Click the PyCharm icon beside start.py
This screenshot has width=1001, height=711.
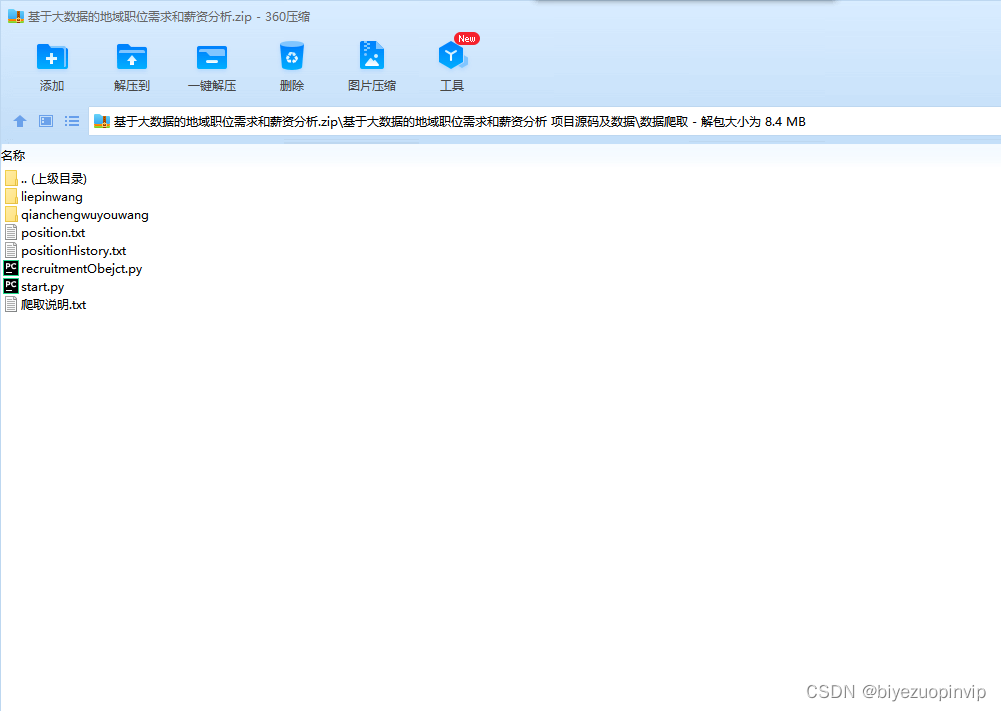click(9, 286)
